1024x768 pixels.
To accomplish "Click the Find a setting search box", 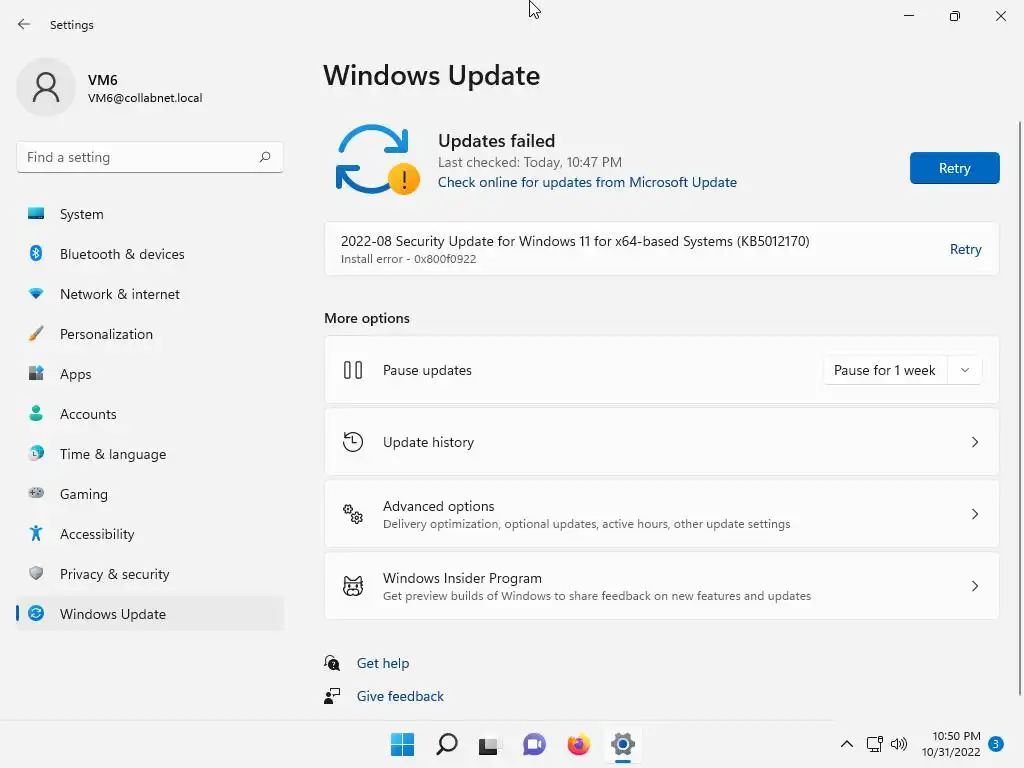I will click(x=140, y=157).
